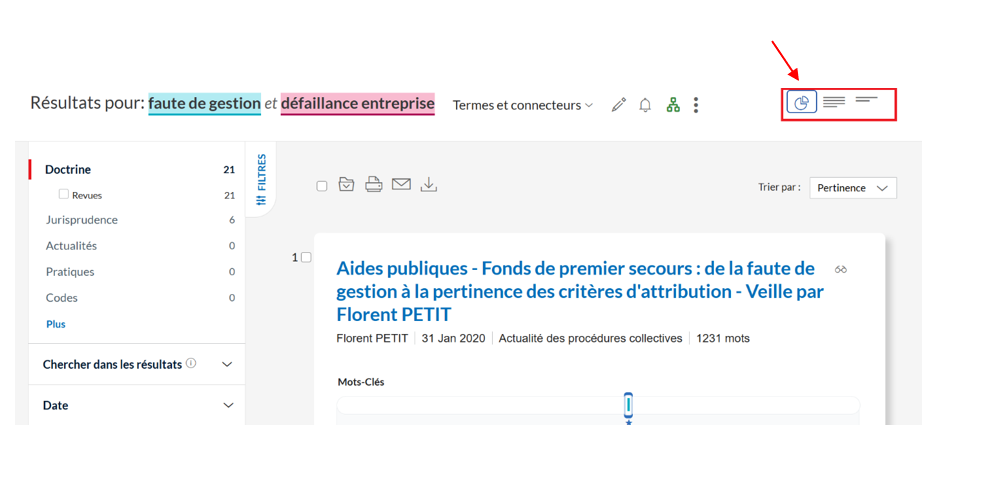Check the checkbox for result 1
Screen dimensions: 1000x487
pyautogui.click(x=306, y=258)
